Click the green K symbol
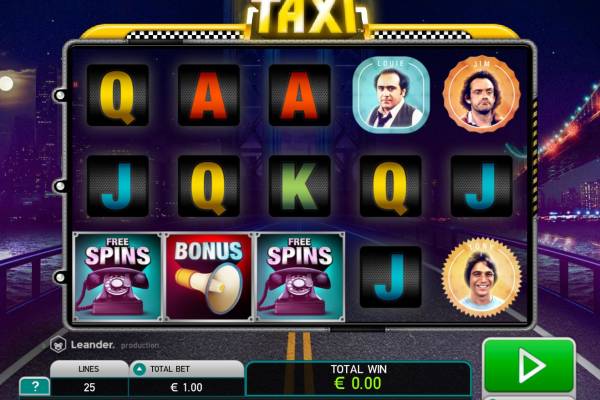The image size is (600, 400). pos(300,186)
